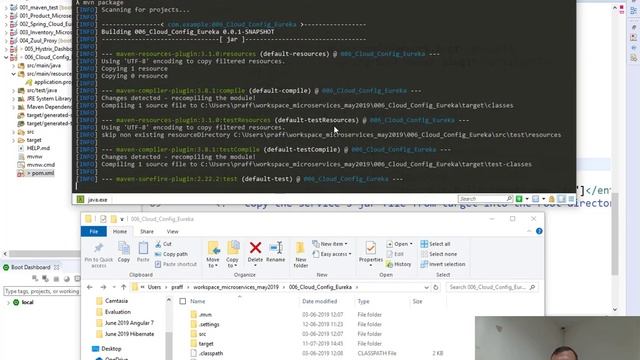The width and height of the screenshot is (640, 360).
Task: Select Desktop in the navigation pane
Action: click(x=111, y=349)
